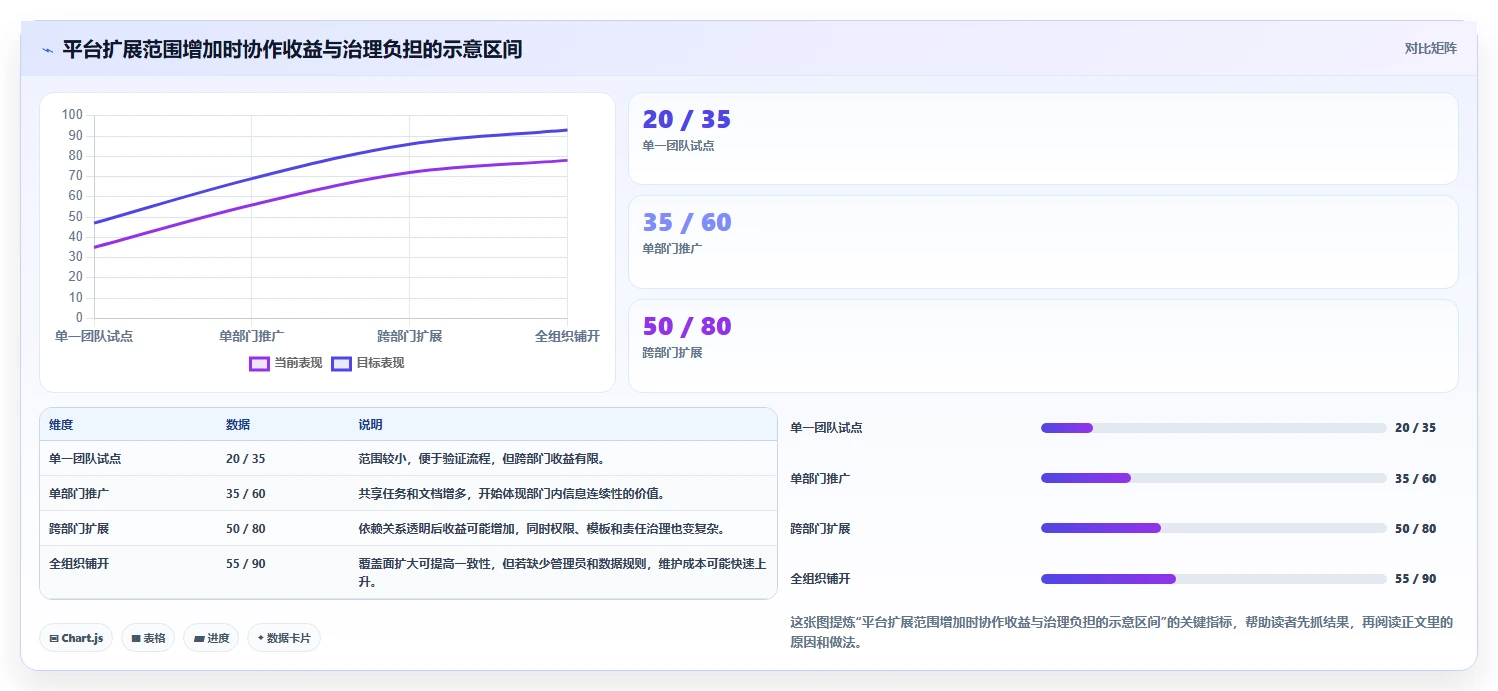Click the 数据 table column header
This screenshot has height=691, width=1498.
coord(238,425)
